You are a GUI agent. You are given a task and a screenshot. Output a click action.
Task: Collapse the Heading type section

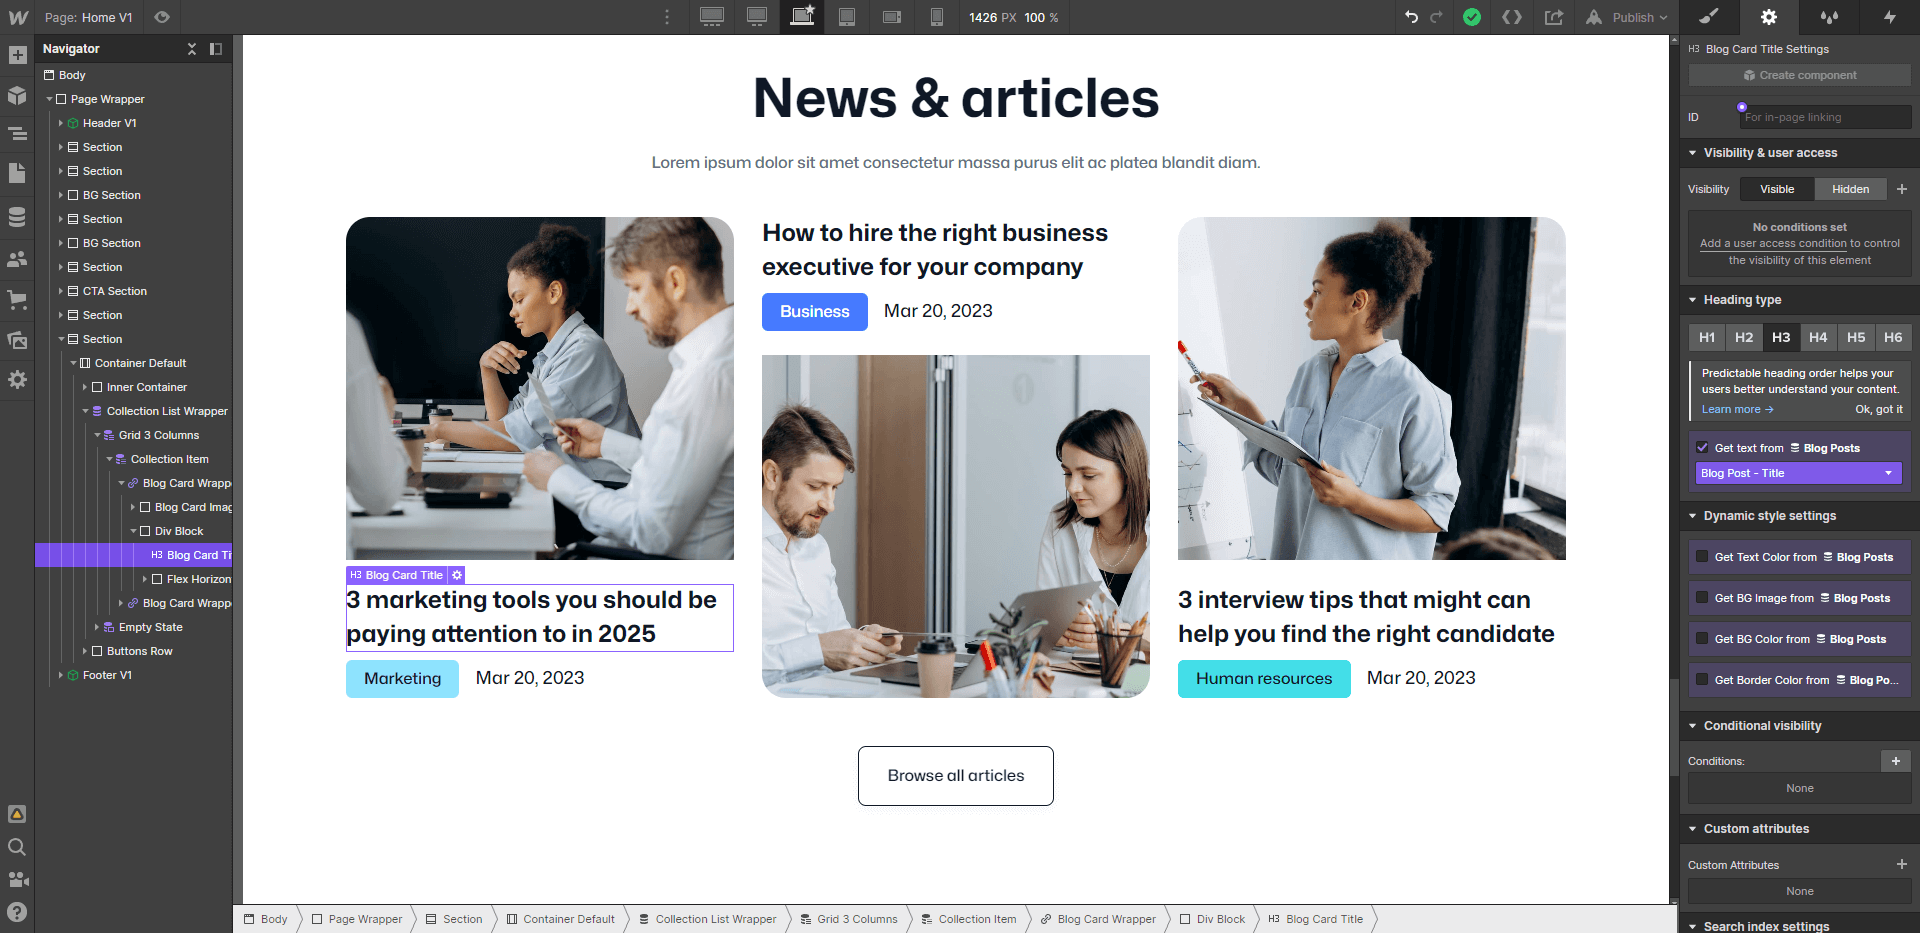[x=1692, y=299]
